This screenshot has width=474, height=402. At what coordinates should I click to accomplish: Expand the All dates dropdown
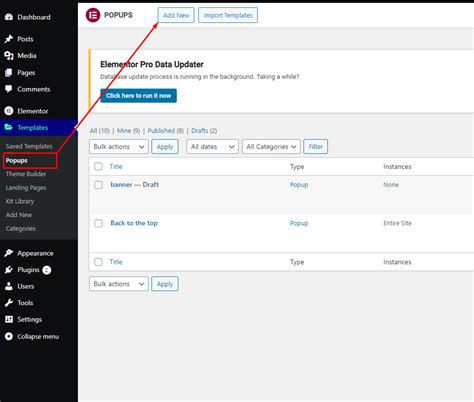pyautogui.click(x=212, y=147)
